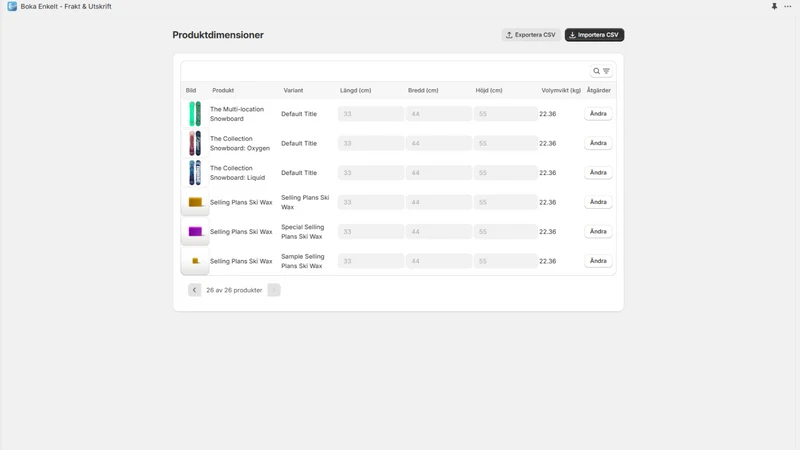Click Ändra for Sample Selling Plans Ski Wax
This screenshot has width=800, height=450.
point(598,261)
